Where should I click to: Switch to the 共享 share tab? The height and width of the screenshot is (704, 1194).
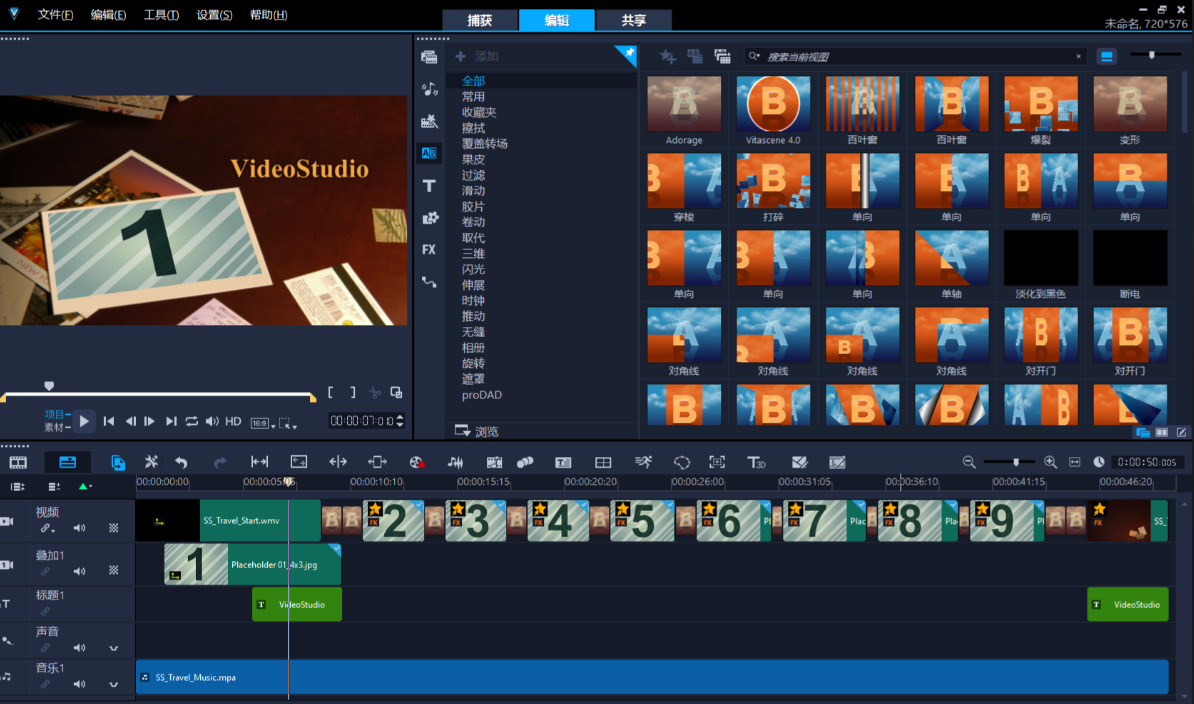point(634,20)
